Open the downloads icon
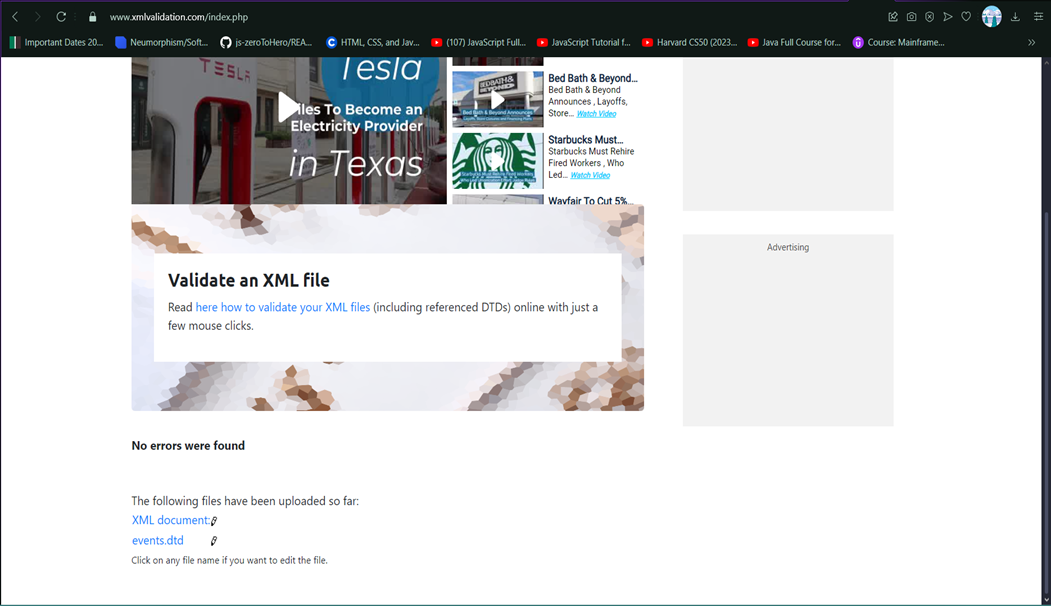The width and height of the screenshot is (1051, 606). 1015,17
